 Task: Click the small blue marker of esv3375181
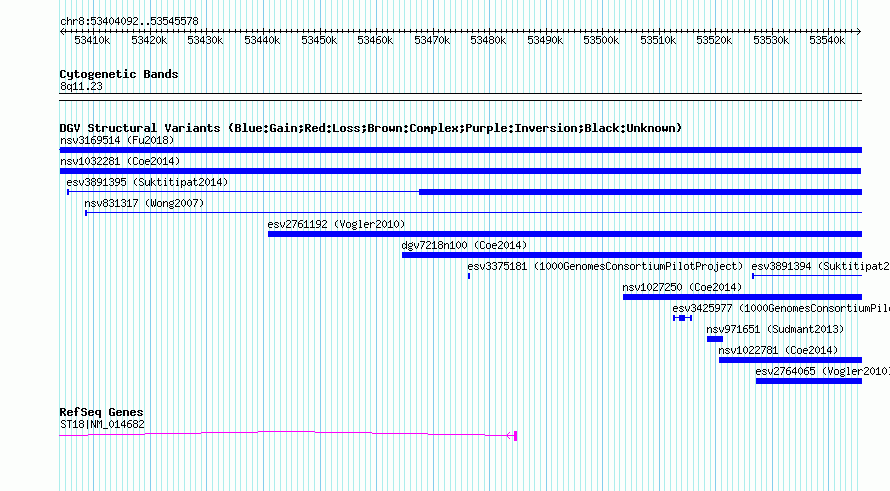(469, 276)
